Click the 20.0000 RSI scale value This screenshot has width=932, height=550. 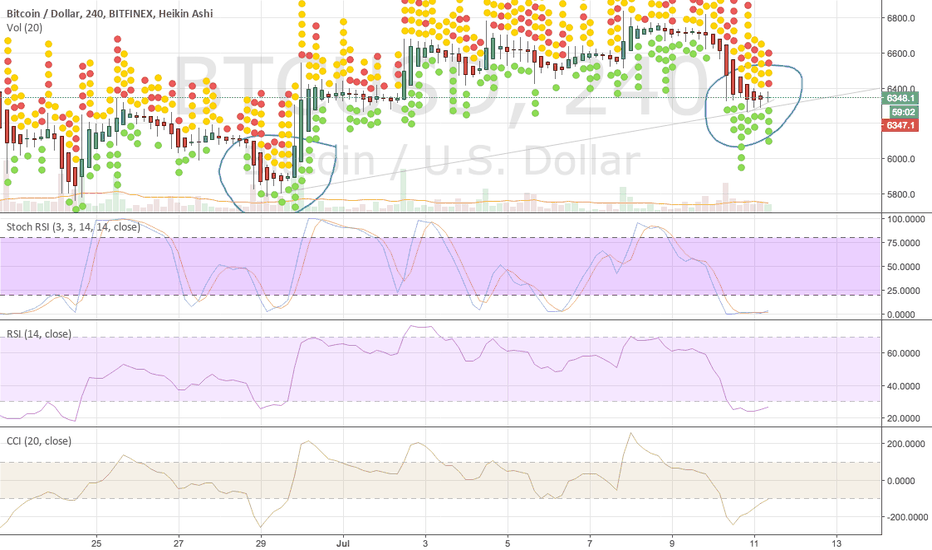(x=901, y=418)
